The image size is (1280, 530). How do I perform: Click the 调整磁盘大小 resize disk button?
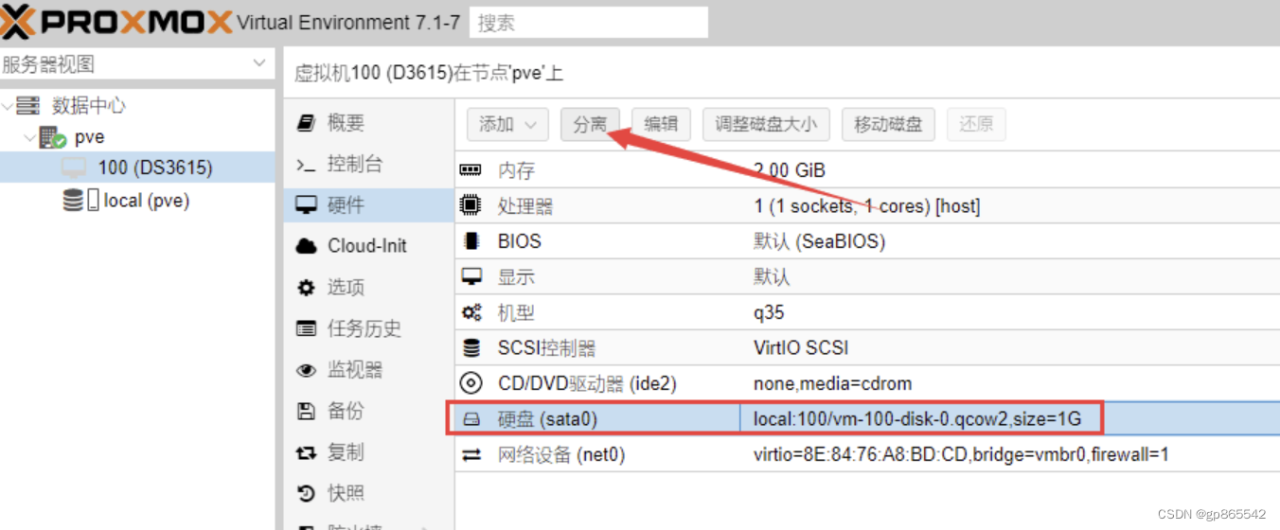766,124
